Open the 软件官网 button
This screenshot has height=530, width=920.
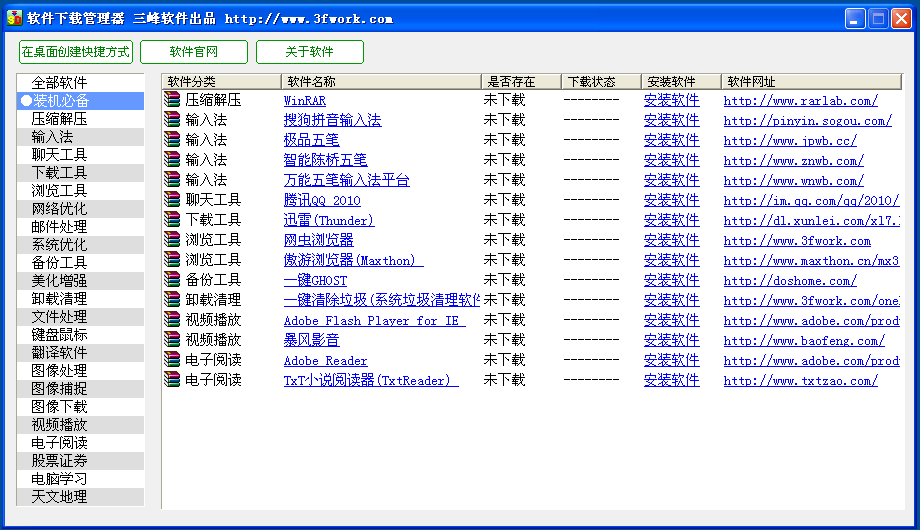194,52
